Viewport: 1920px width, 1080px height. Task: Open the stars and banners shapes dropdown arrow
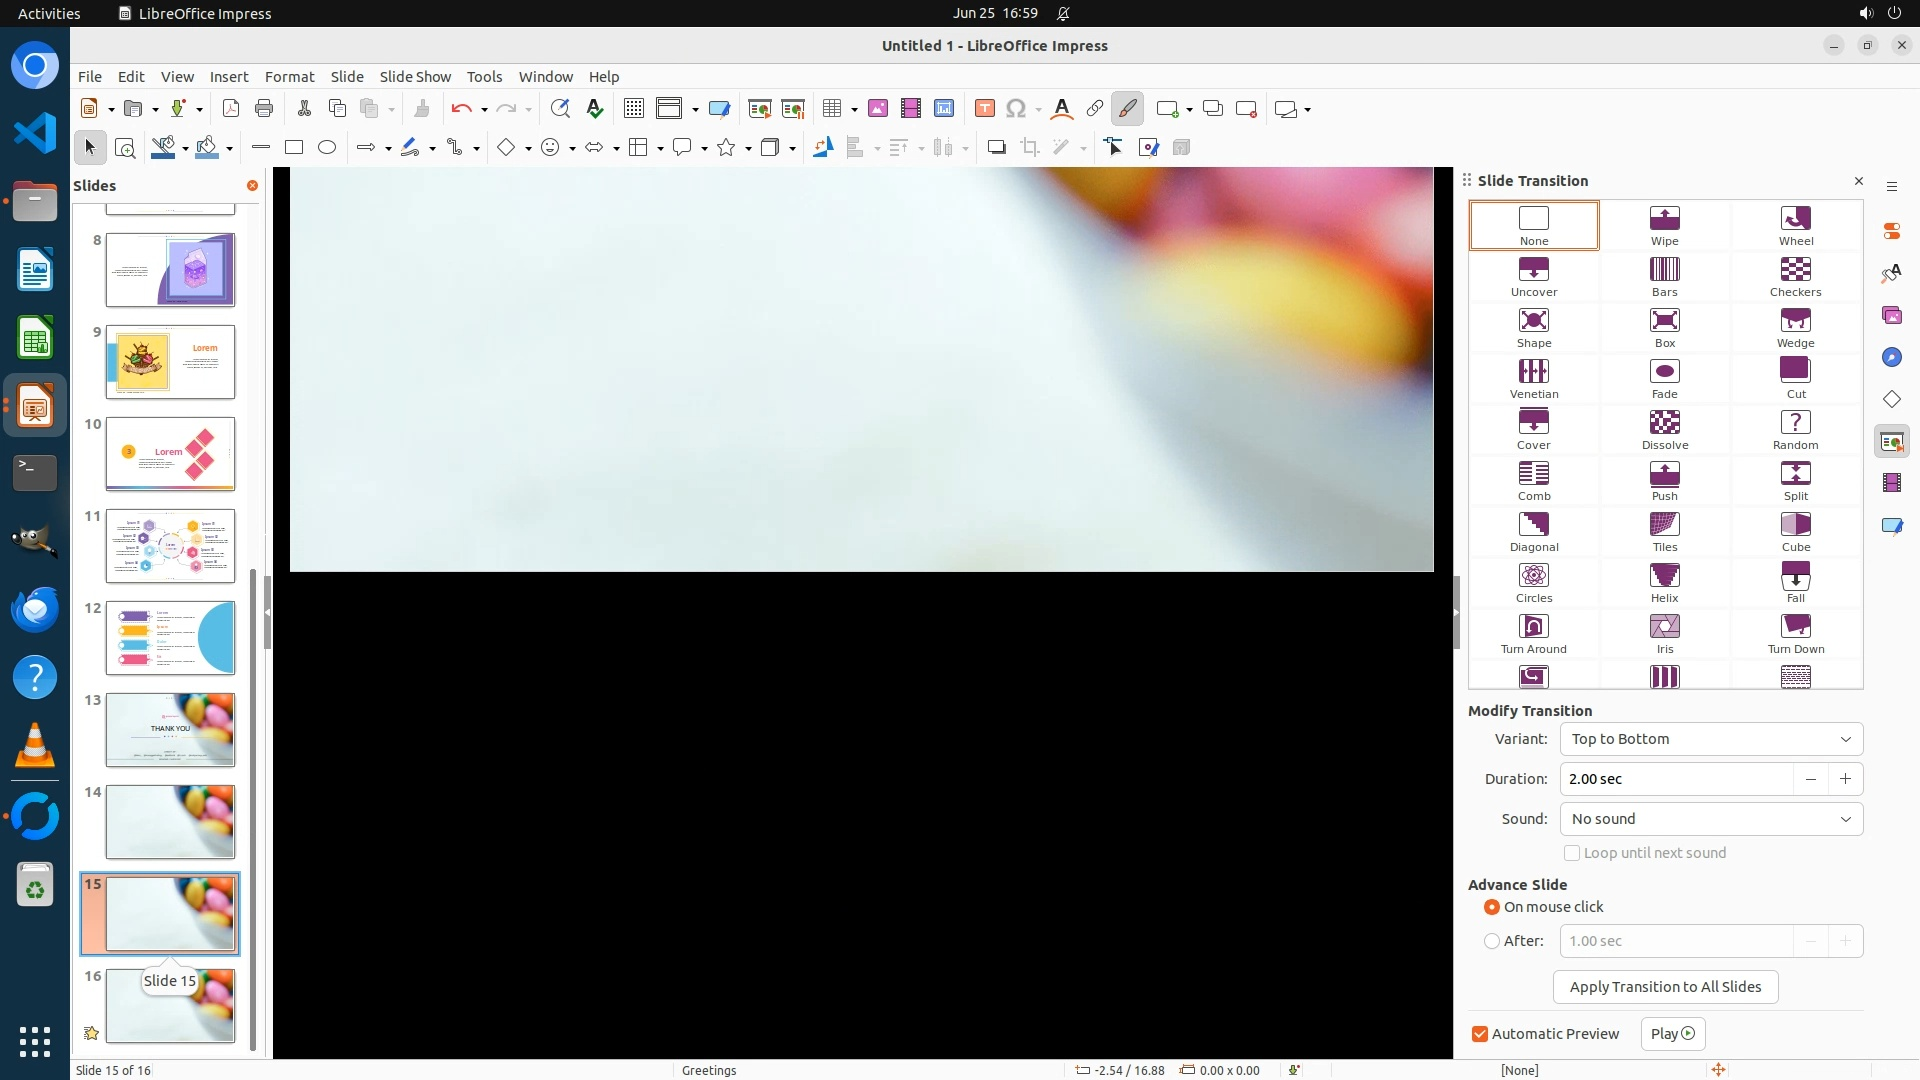pos(748,149)
